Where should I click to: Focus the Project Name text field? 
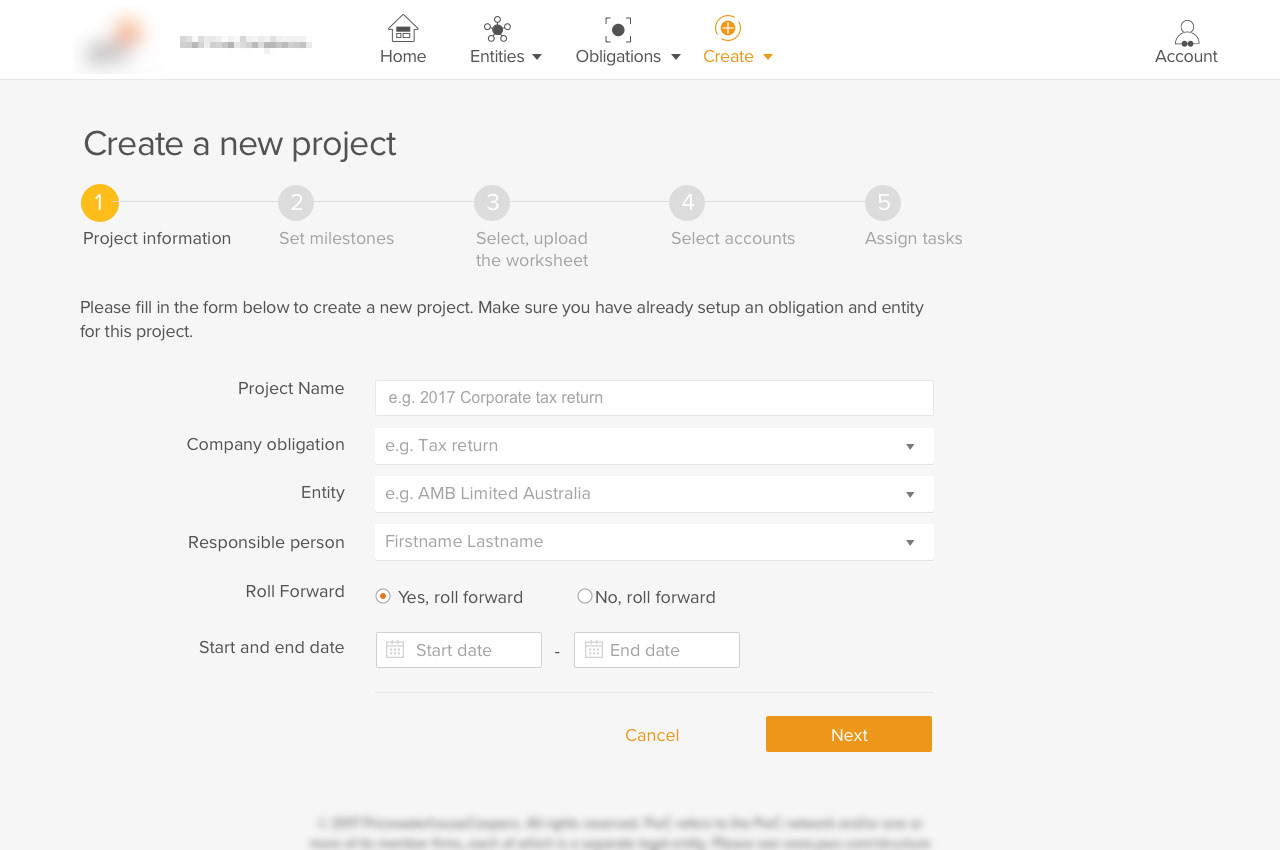click(654, 398)
